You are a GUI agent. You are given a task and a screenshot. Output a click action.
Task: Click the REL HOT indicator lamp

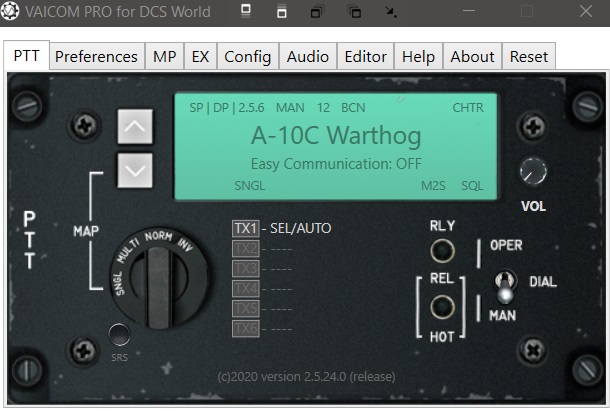coord(442,307)
